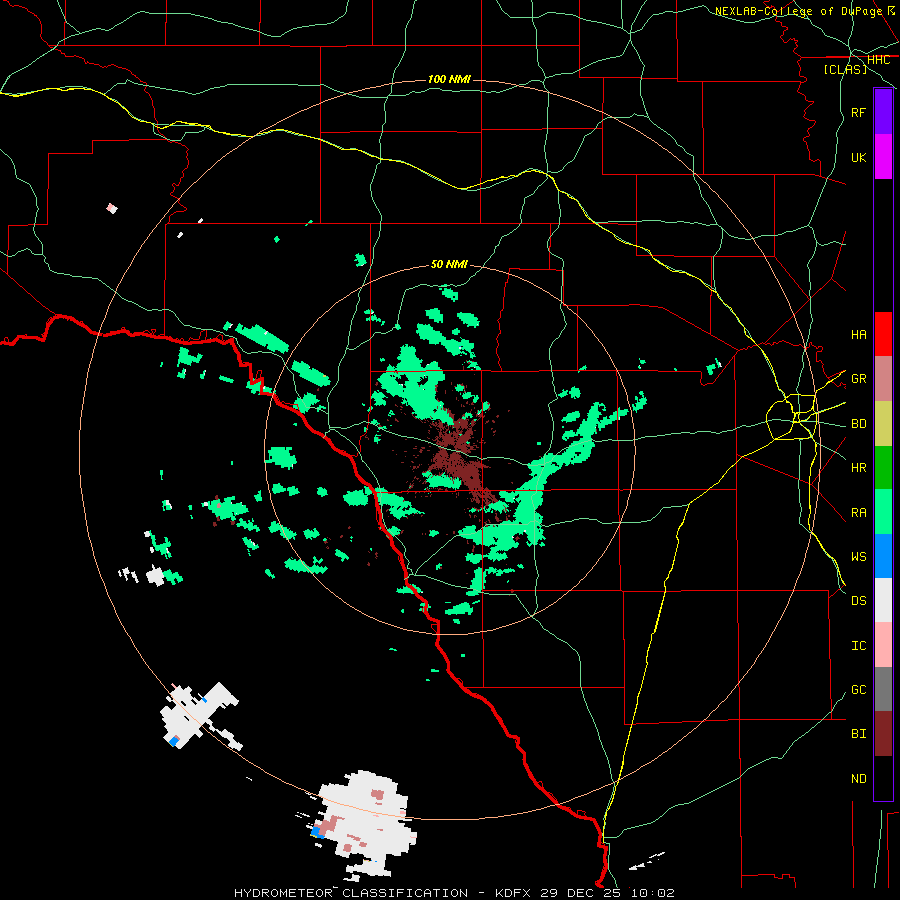Select the GR legend color block
The width and height of the screenshot is (900, 900).
coord(883,379)
